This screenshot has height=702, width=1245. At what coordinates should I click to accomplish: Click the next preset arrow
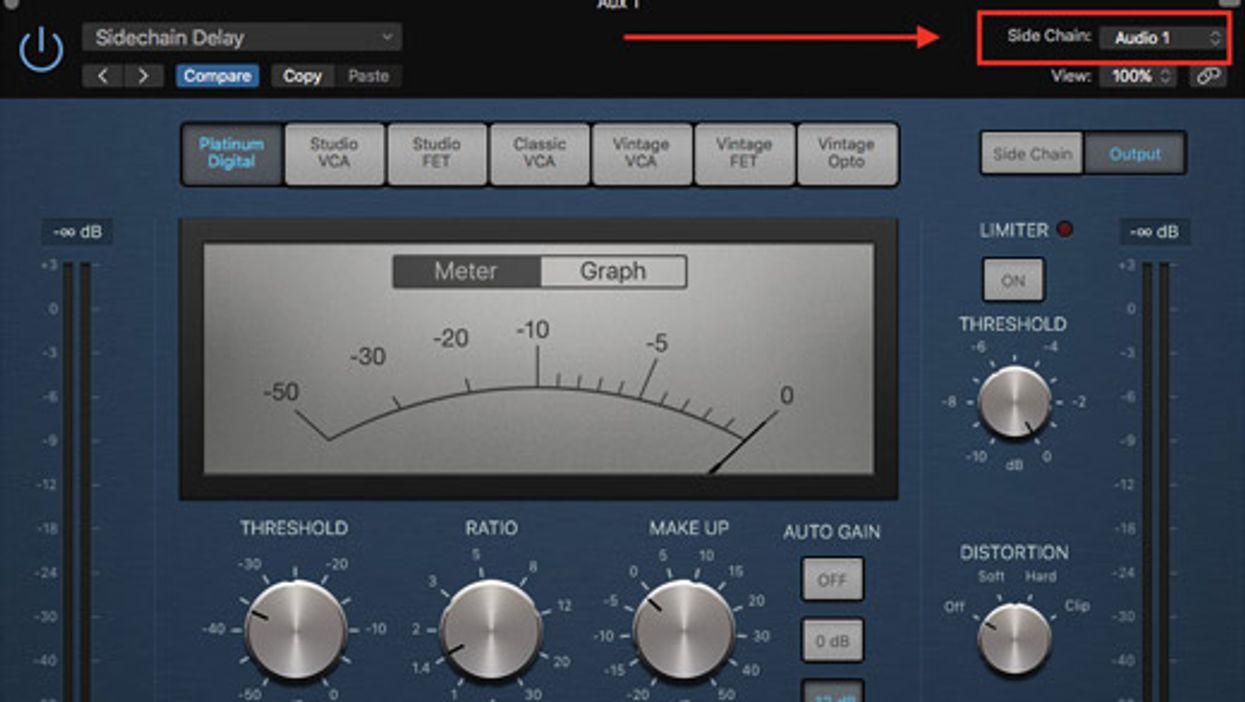coord(143,76)
